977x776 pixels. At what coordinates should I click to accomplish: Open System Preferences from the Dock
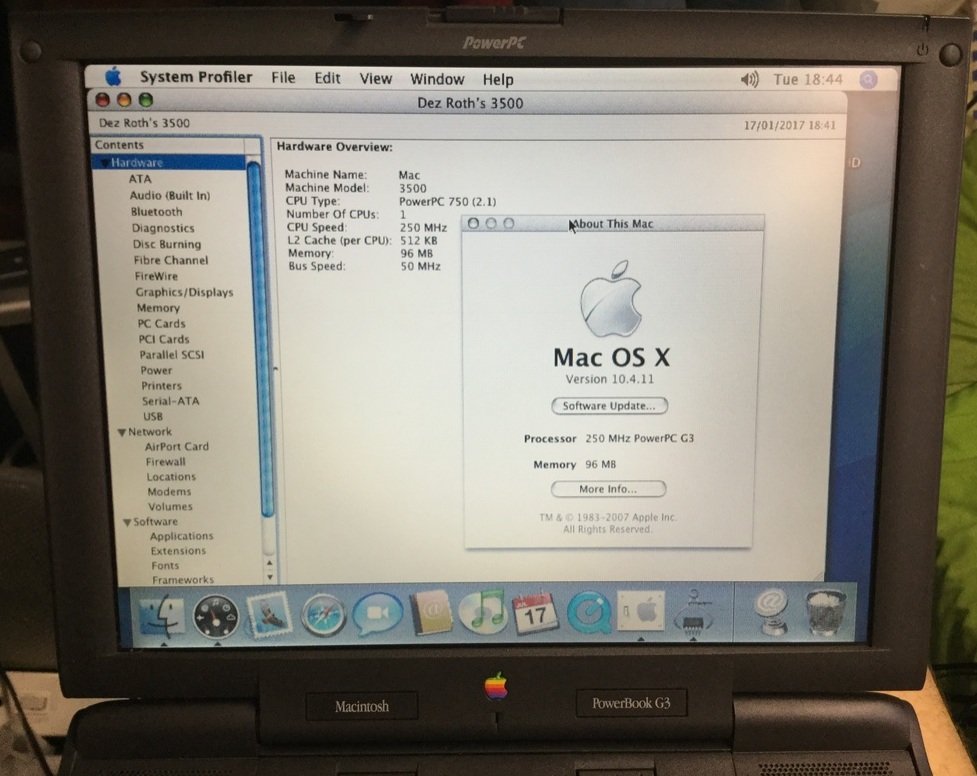point(641,611)
